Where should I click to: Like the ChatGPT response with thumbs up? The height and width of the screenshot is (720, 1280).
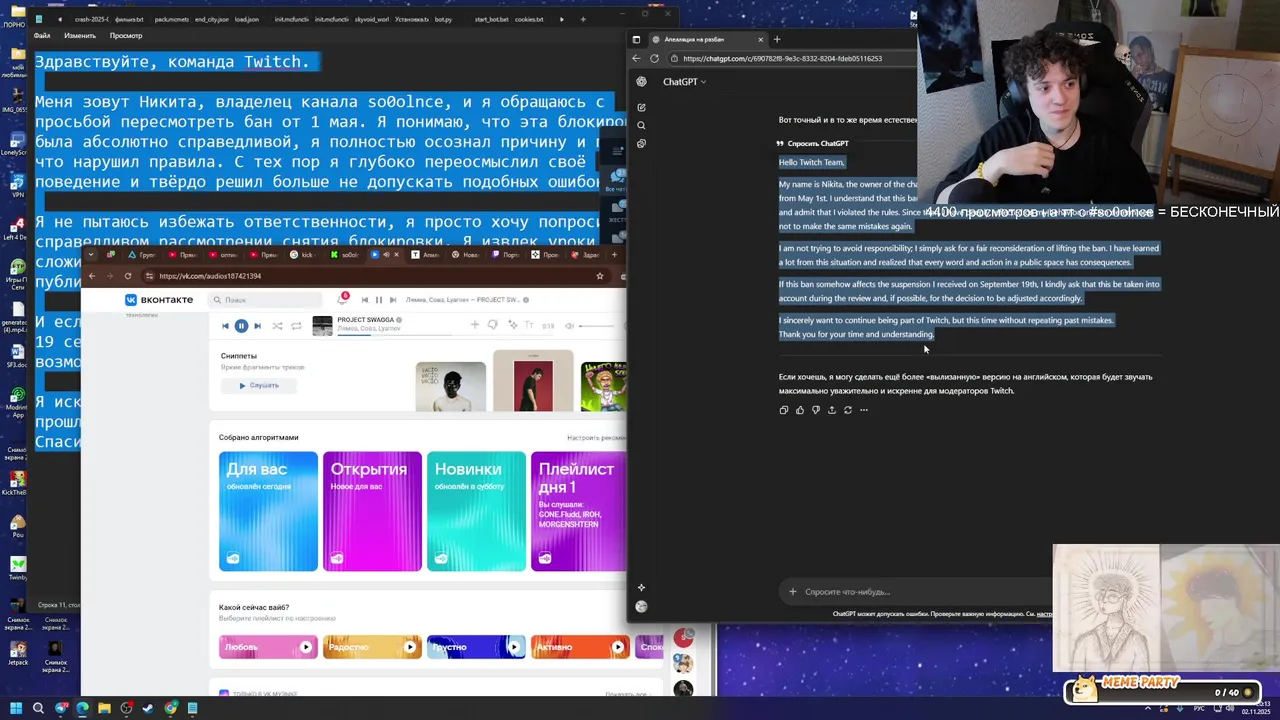point(799,410)
